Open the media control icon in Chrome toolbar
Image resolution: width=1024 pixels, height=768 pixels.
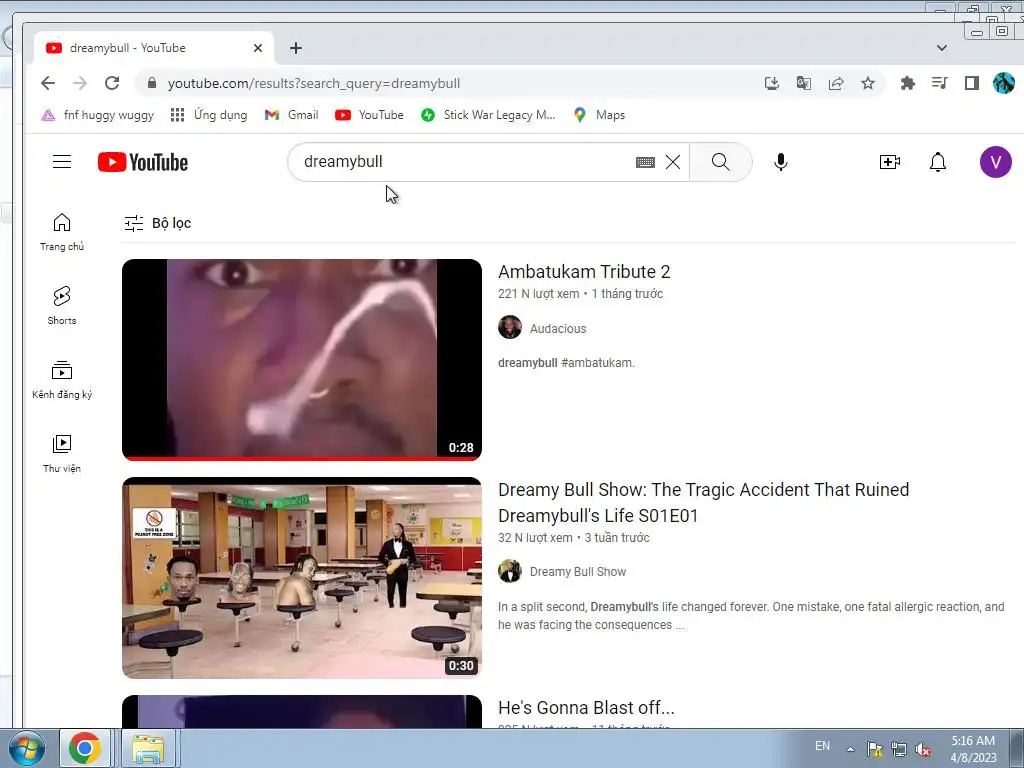[x=940, y=83]
